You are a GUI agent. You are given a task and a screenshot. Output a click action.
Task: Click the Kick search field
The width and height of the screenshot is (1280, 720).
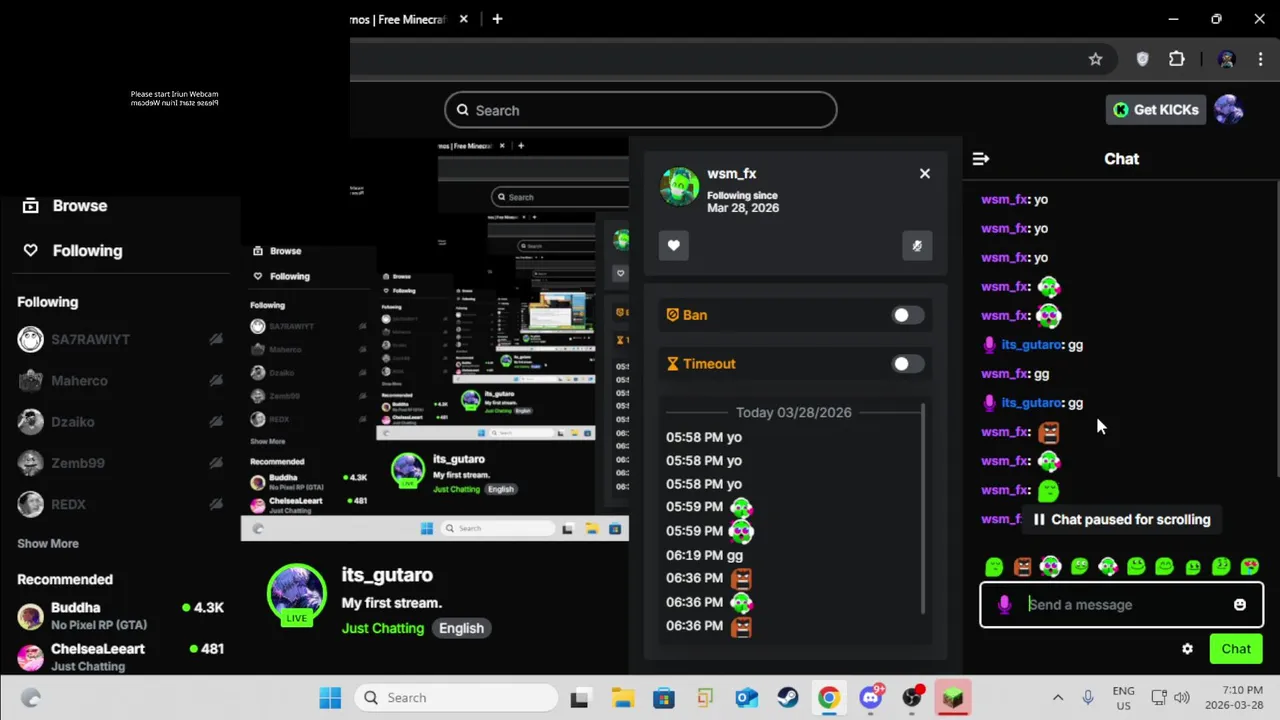[640, 110]
